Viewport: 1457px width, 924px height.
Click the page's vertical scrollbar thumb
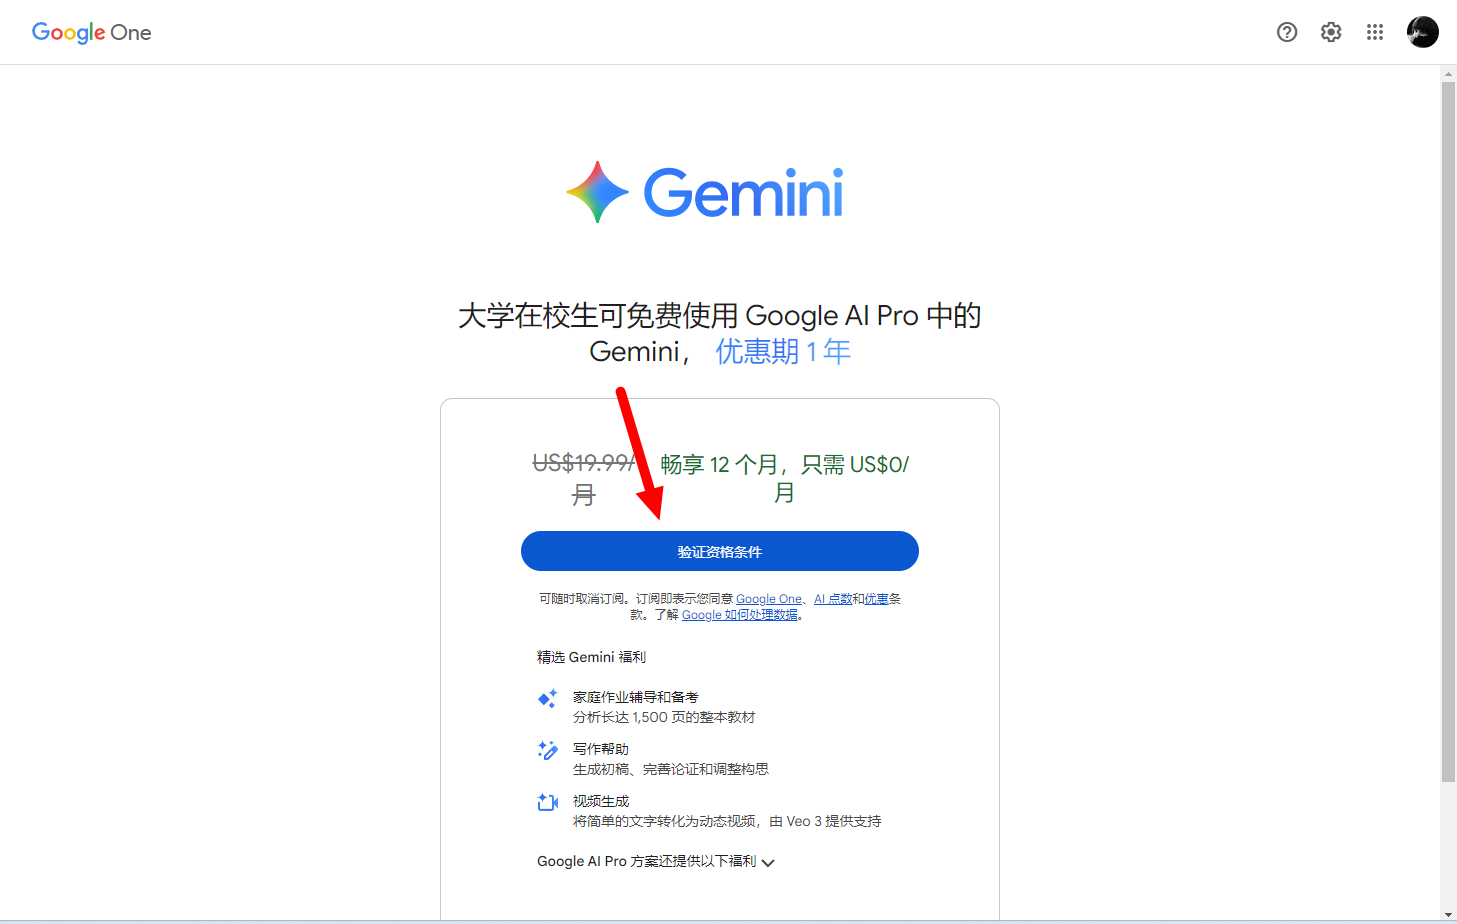click(1448, 431)
